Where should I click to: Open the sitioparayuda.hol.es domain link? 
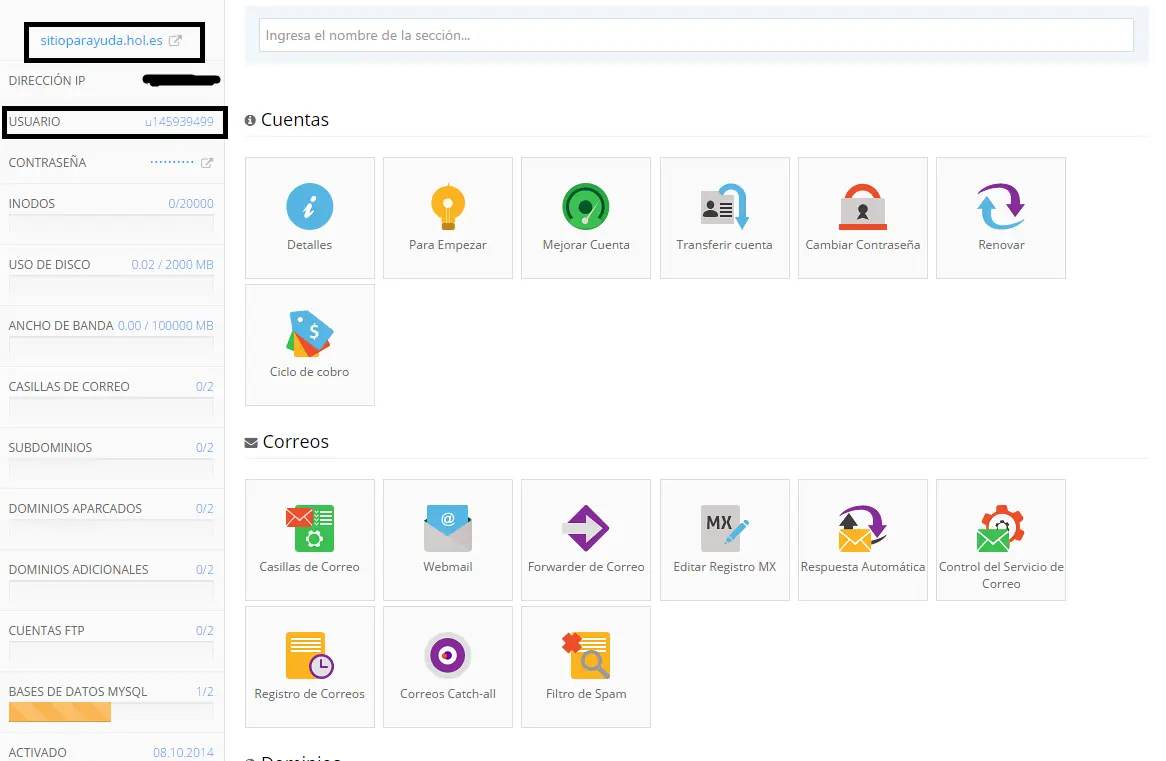pyautogui.click(x=101, y=40)
